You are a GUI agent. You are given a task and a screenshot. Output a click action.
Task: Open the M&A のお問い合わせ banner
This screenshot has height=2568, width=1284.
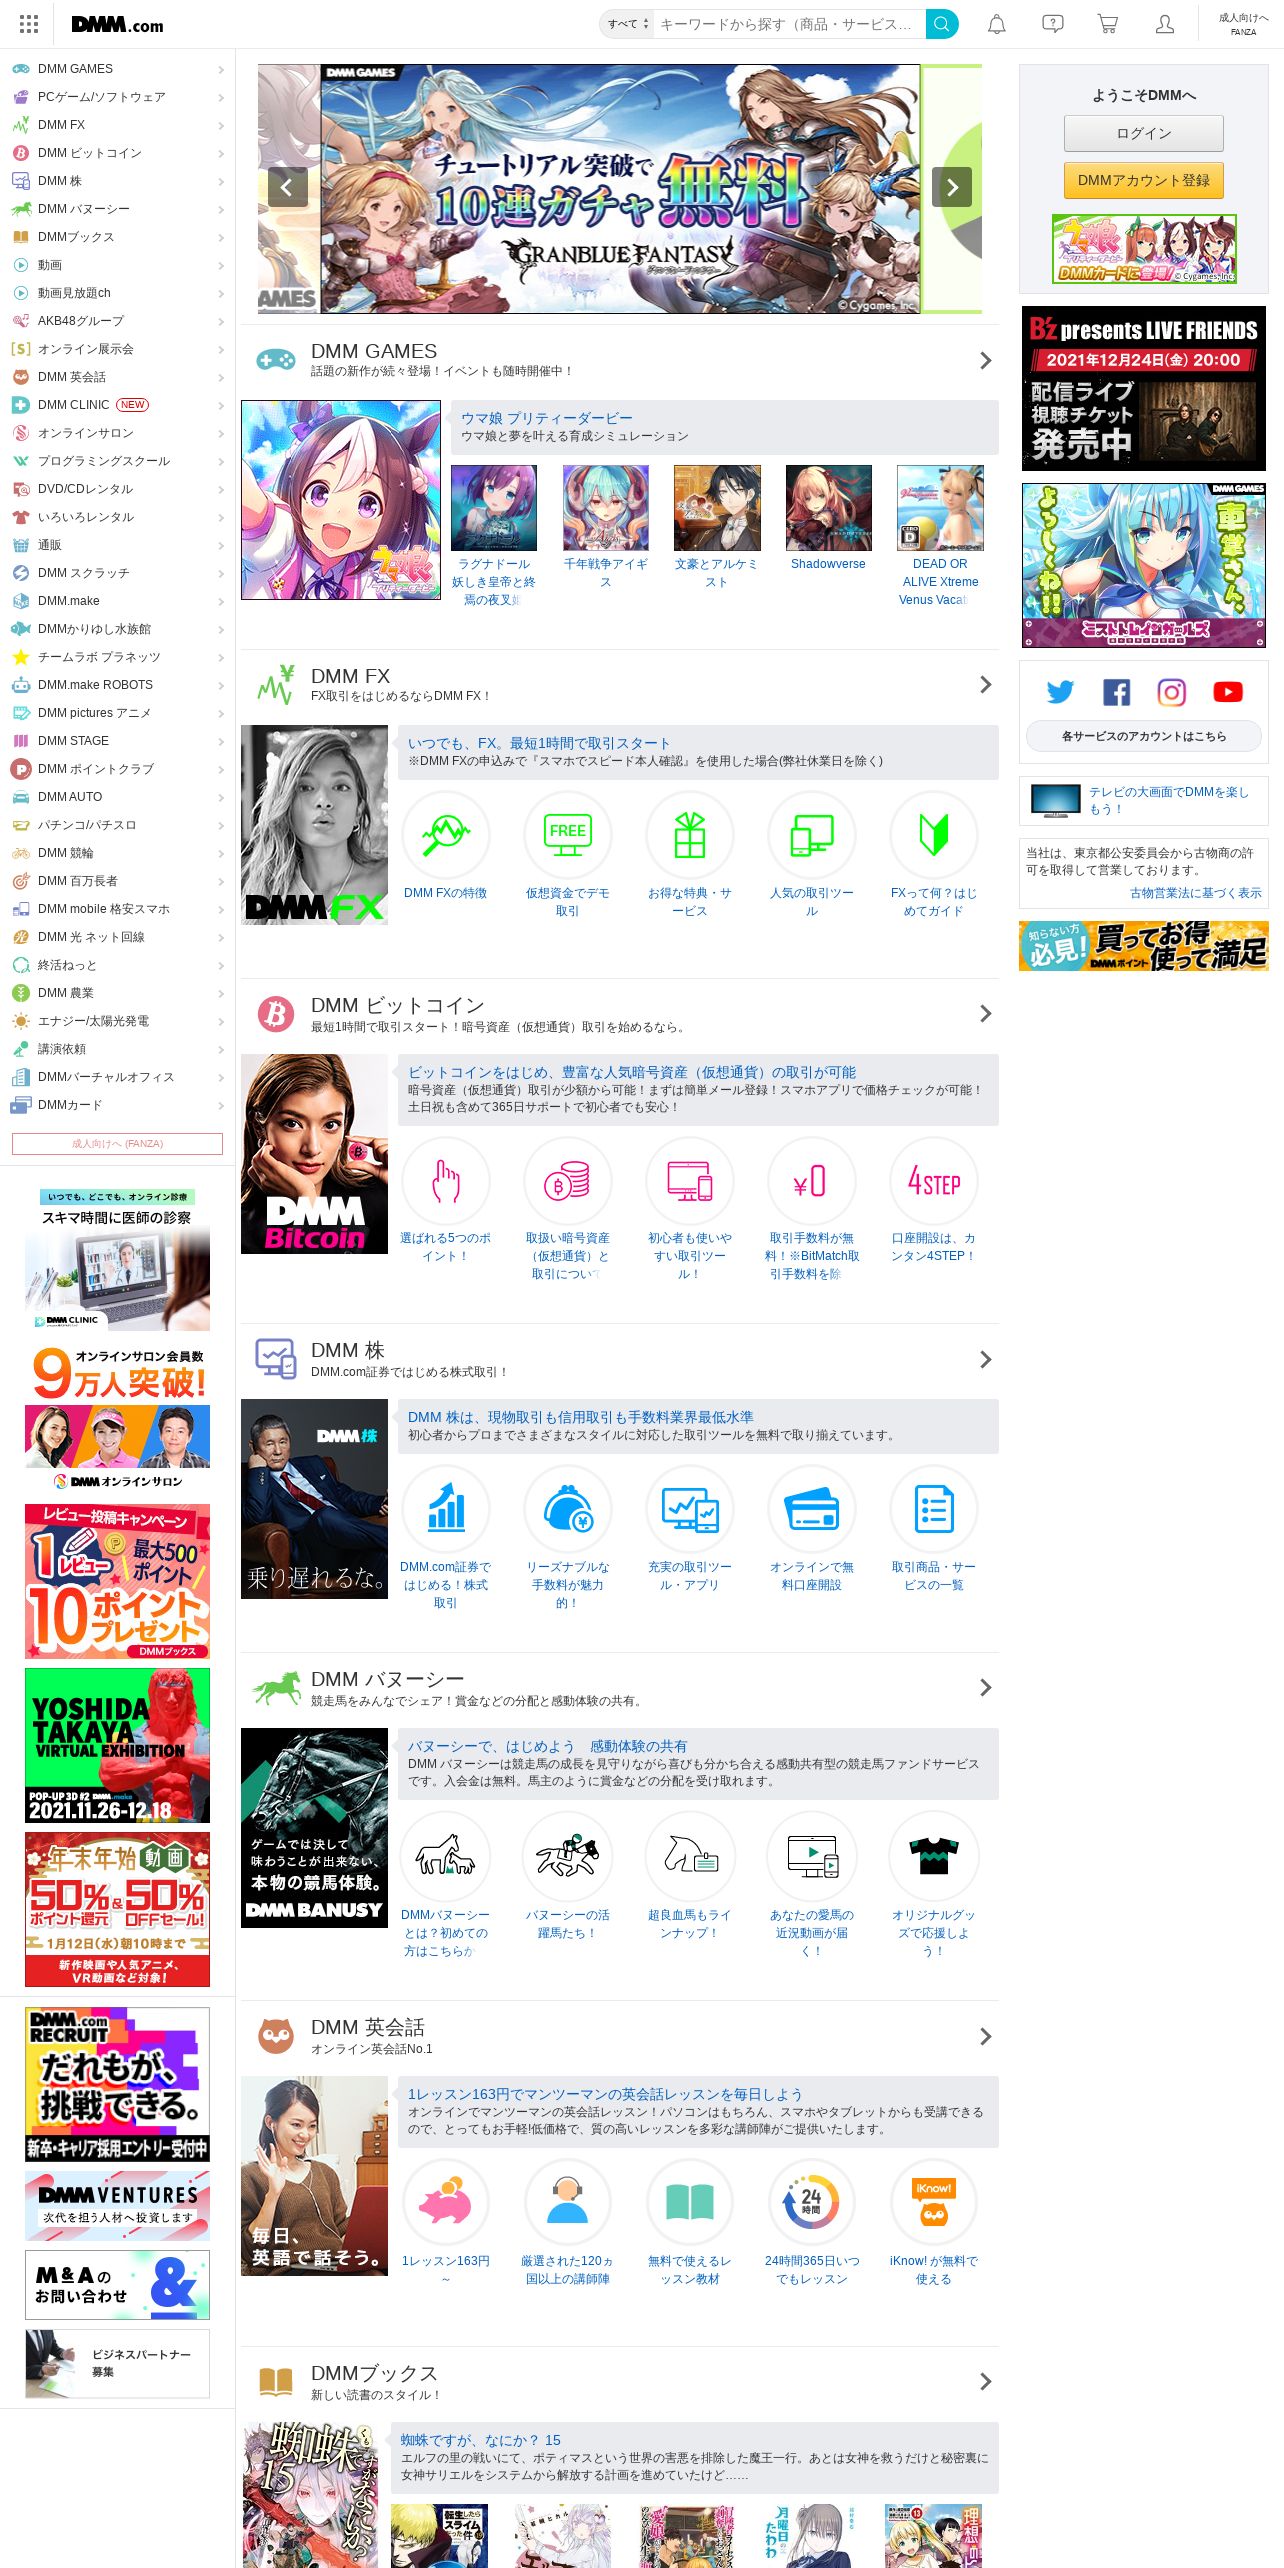117,2285
